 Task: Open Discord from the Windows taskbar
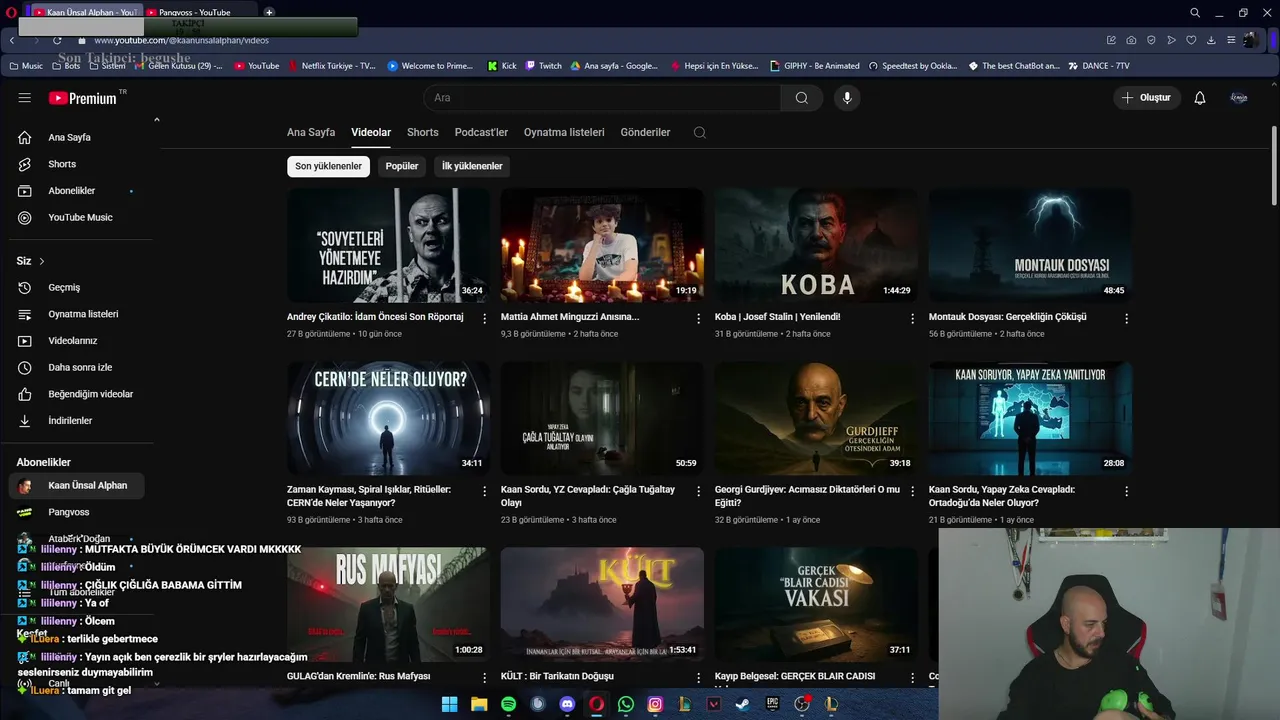(x=567, y=704)
